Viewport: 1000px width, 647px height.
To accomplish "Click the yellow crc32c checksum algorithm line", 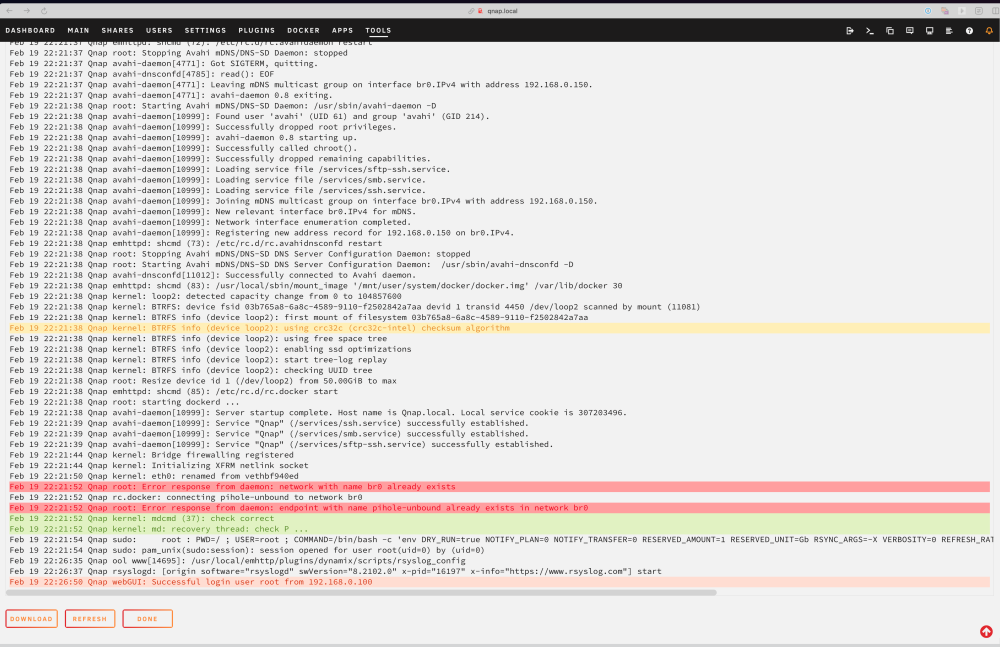I will [499, 328].
